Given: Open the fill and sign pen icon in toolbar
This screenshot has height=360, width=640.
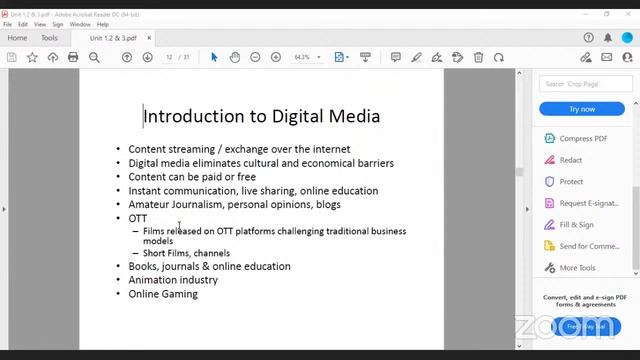Looking at the screenshot, I should [x=586, y=57].
